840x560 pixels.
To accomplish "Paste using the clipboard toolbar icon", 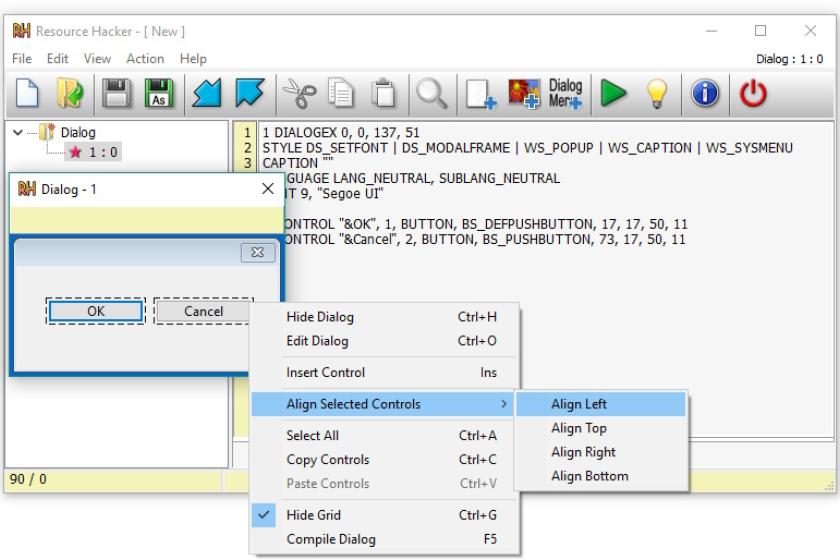I will [x=384, y=93].
